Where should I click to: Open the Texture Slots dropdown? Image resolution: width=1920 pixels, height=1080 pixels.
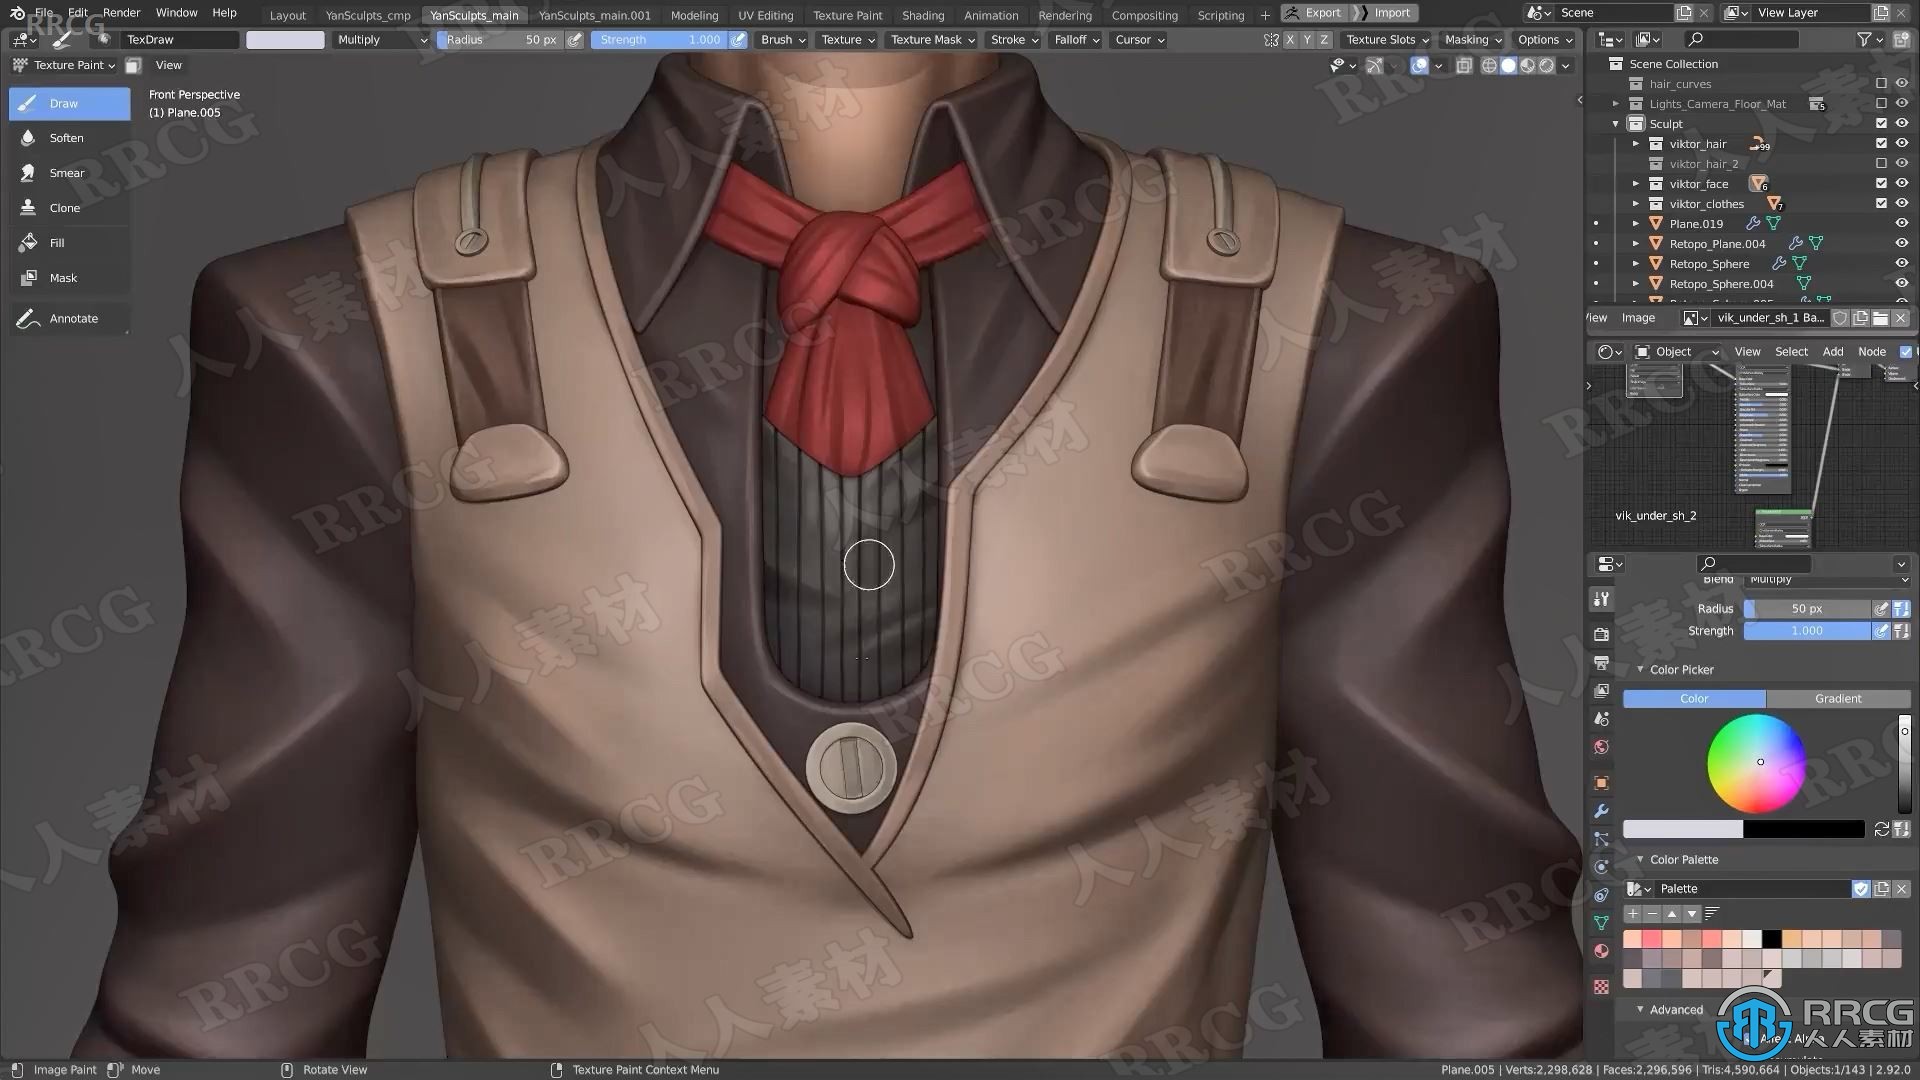[x=1386, y=40]
